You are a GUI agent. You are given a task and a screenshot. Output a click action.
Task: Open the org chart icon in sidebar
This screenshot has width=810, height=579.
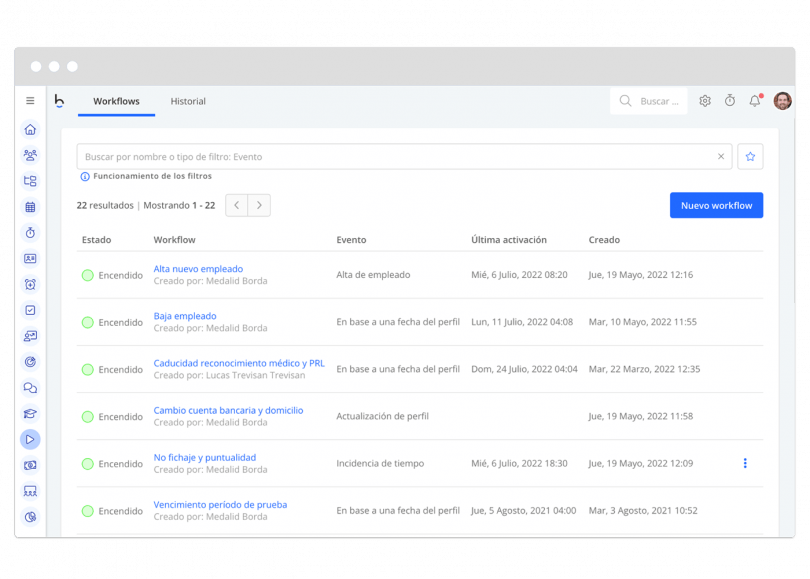[x=30, y=181]
